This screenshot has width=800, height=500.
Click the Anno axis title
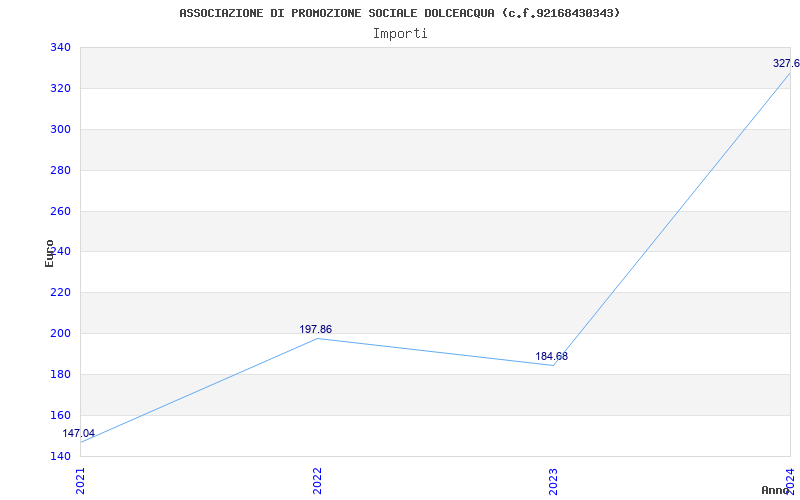click(776, 490)
